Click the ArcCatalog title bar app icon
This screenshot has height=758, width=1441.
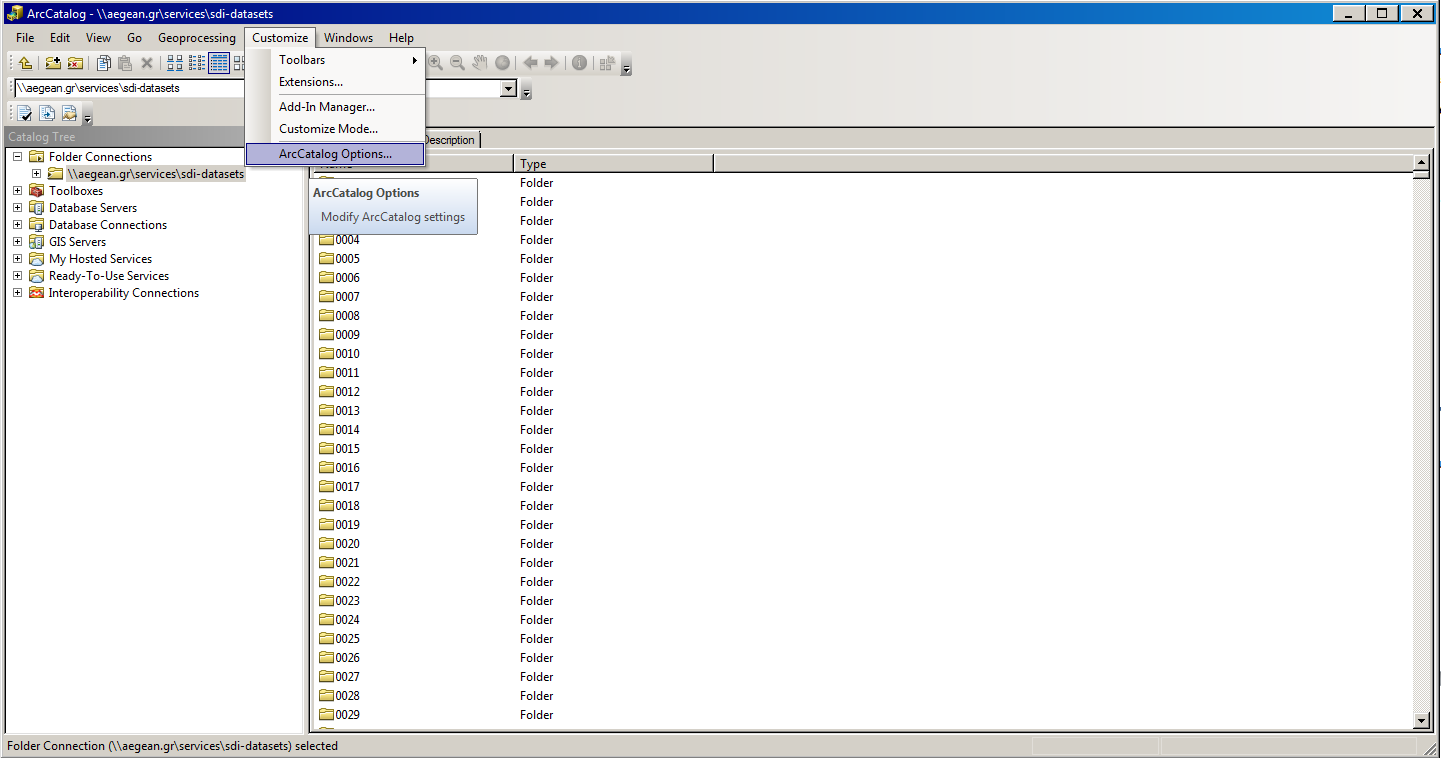[15, 13]
